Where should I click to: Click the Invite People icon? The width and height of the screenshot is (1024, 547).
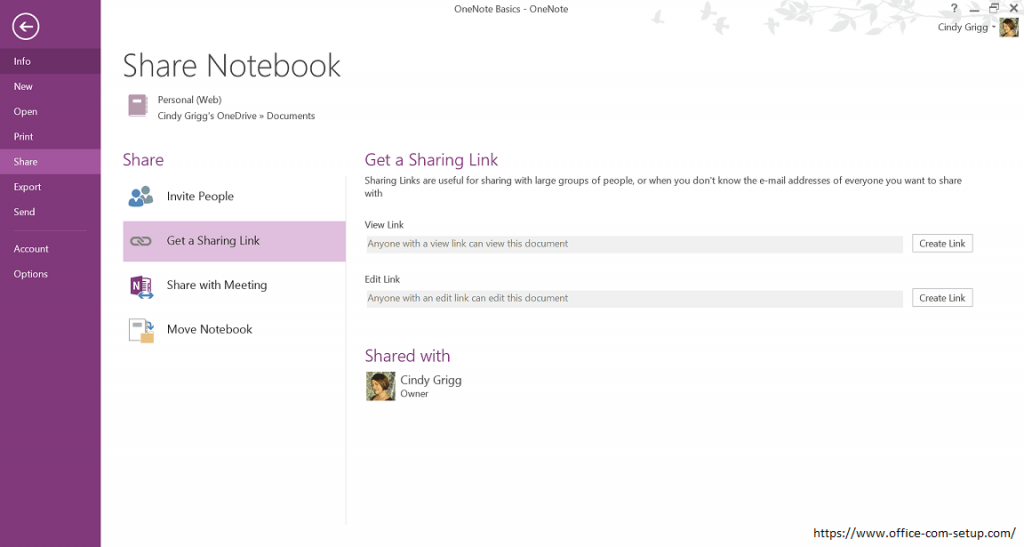pos(141,196)
